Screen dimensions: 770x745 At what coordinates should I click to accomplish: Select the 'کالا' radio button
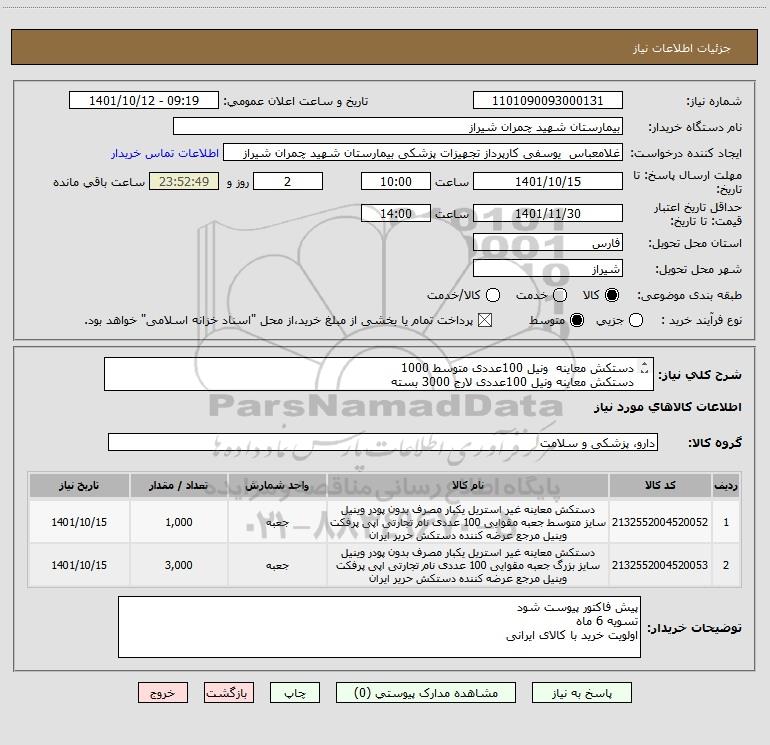point(612,295)
